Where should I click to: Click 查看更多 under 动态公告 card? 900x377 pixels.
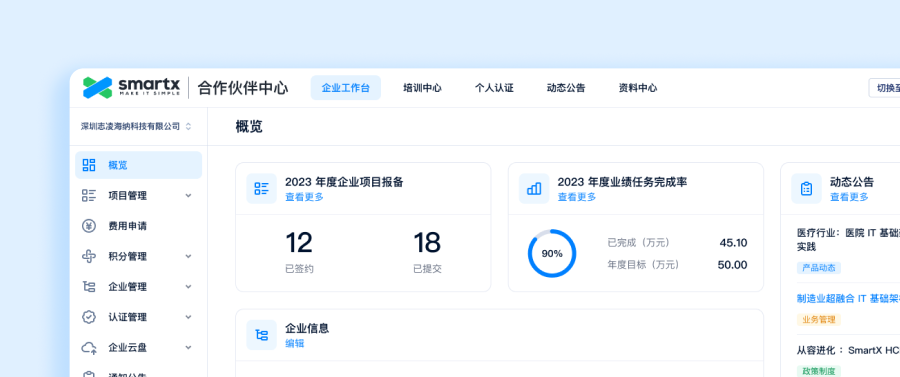tap(849, 197)
